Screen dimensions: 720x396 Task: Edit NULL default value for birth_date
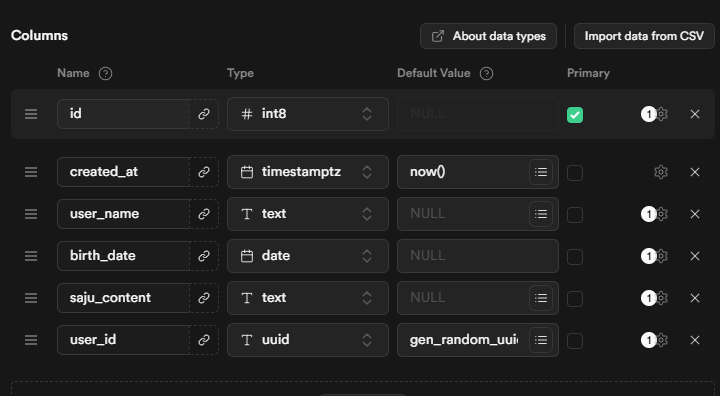(x=478, y=256)
